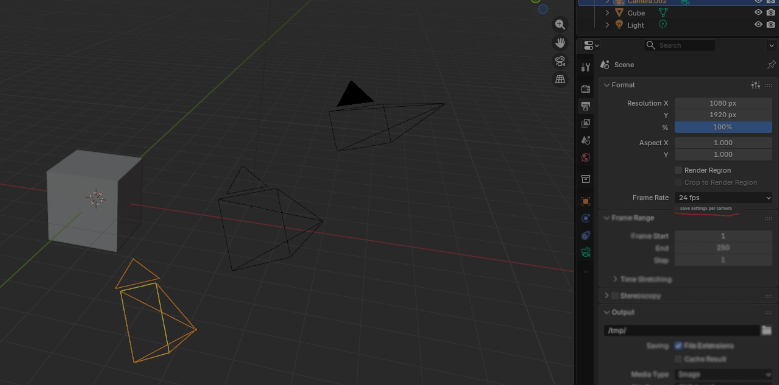This screenshot has width=779, height=385.
Task: Click the properties Search field
Action: 680,45
